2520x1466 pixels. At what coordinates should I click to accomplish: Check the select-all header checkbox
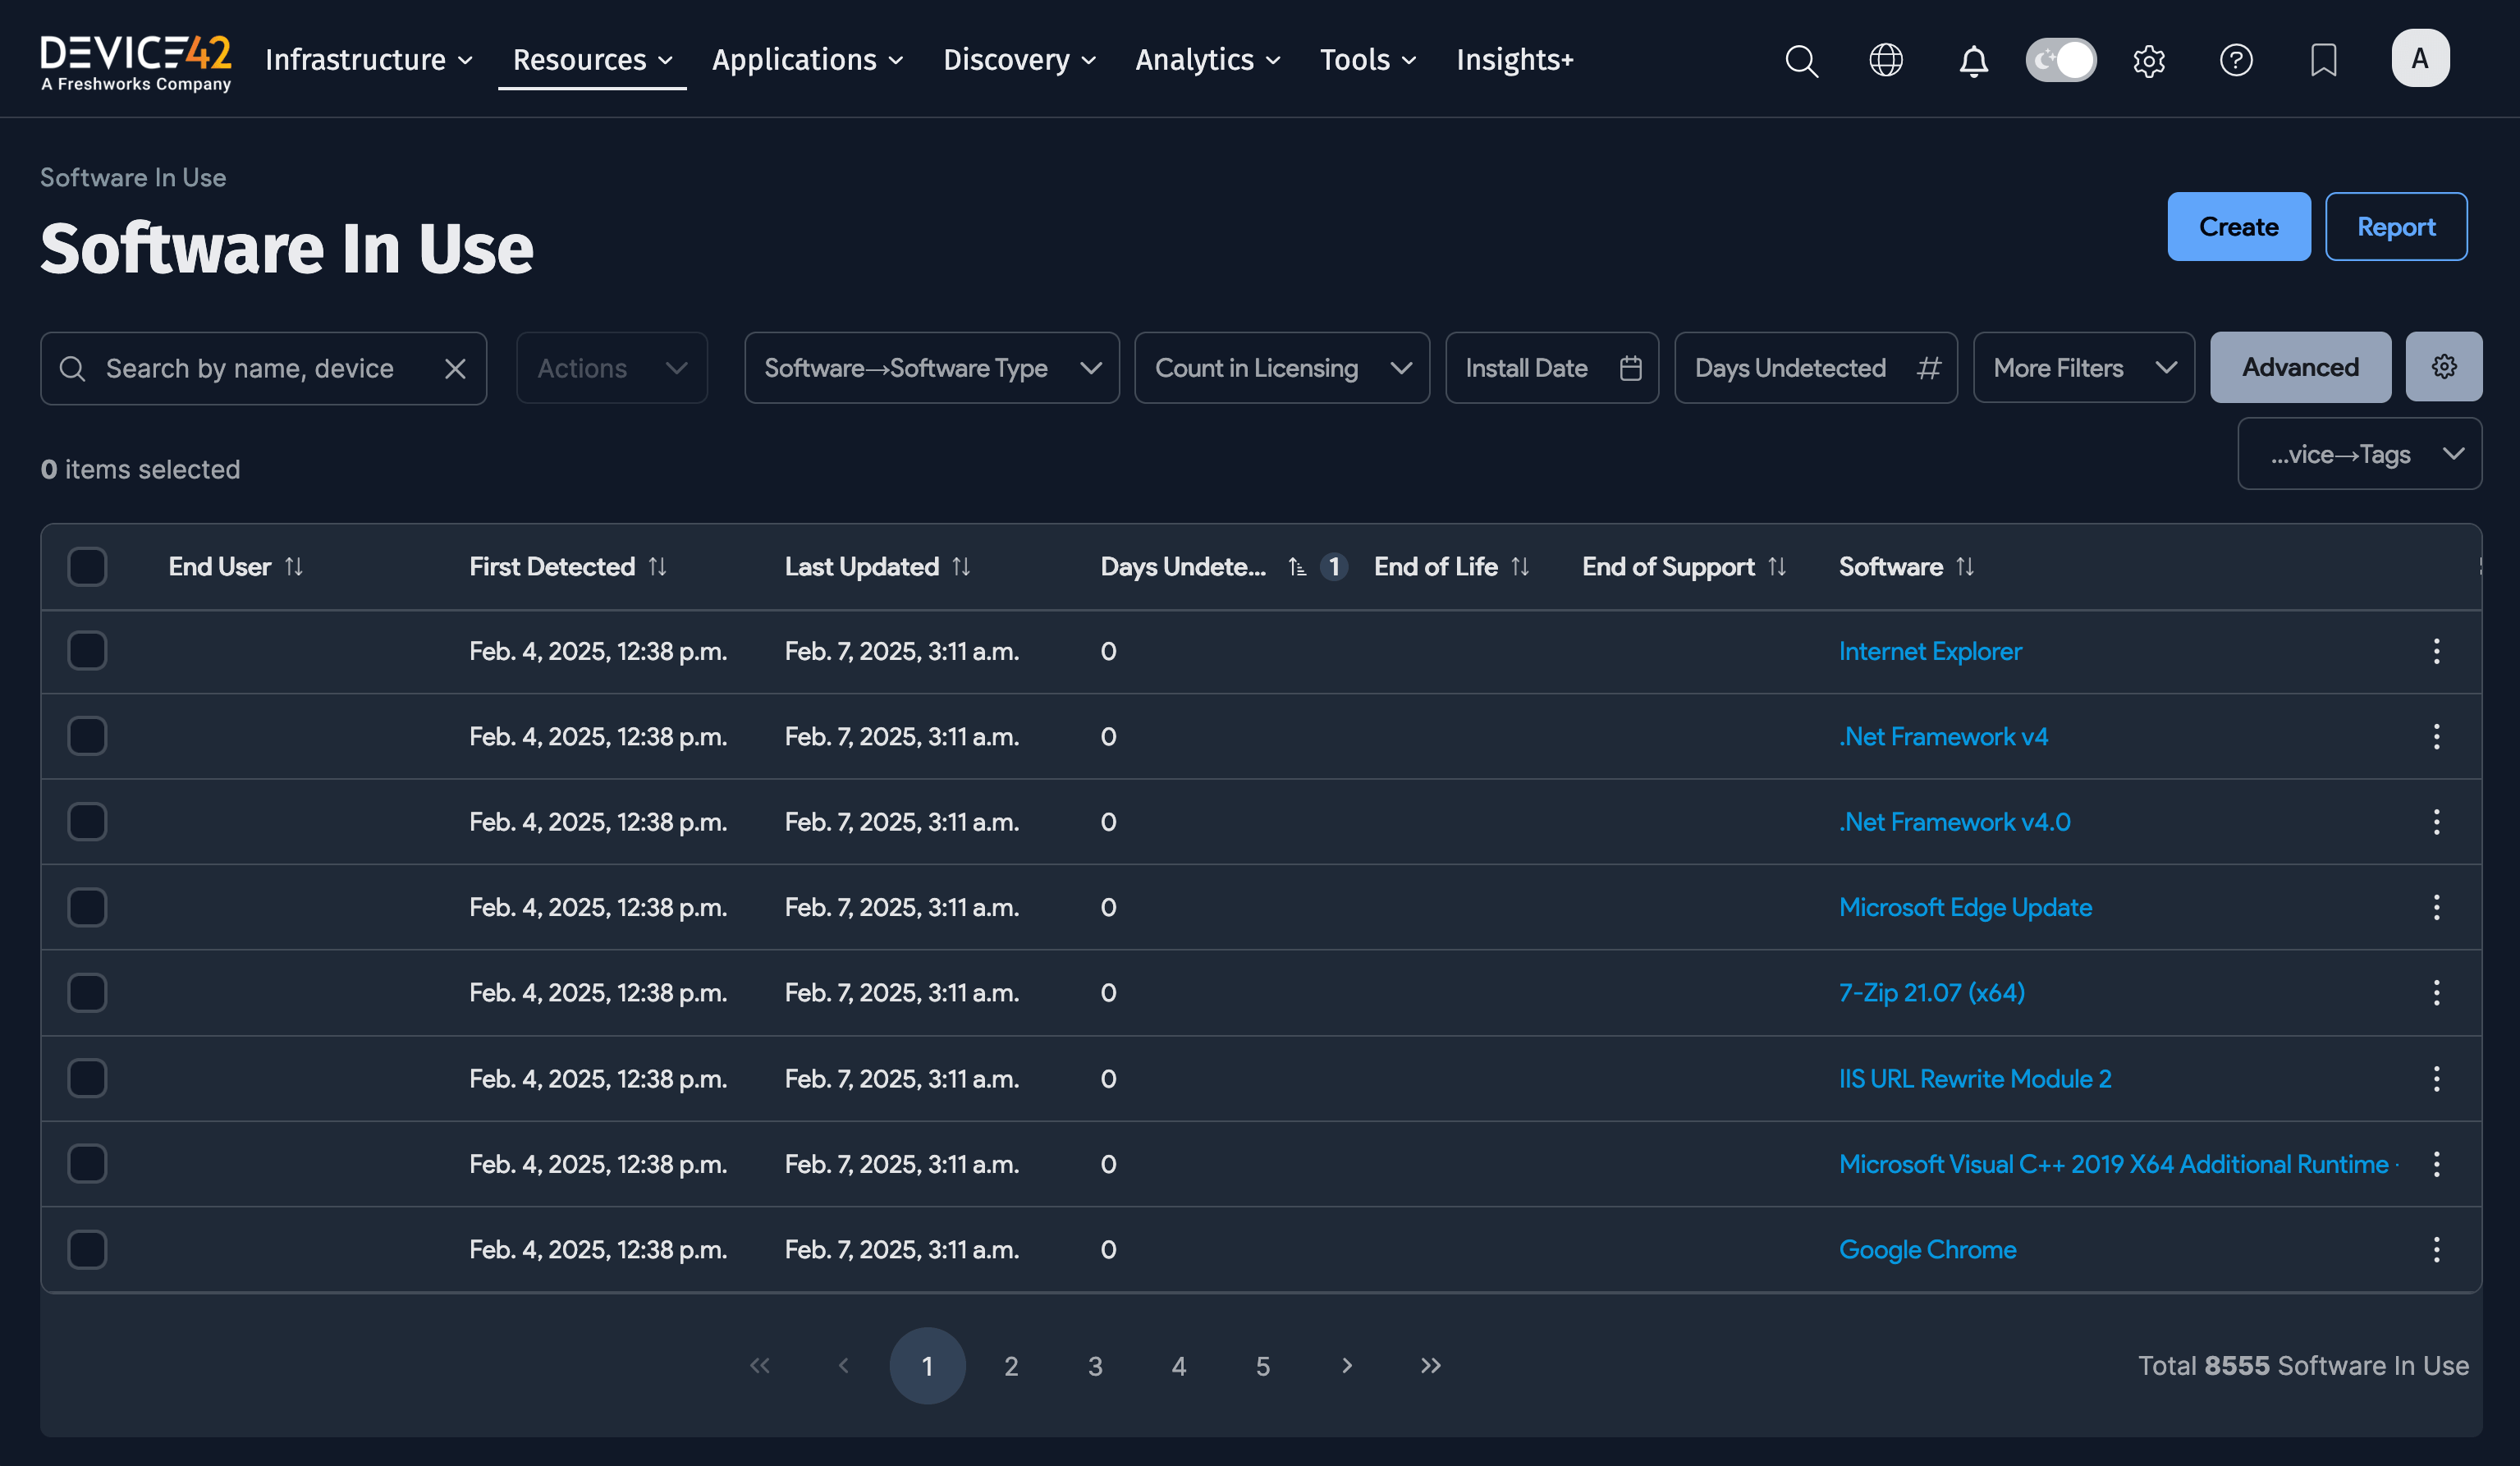pos(87,567)
